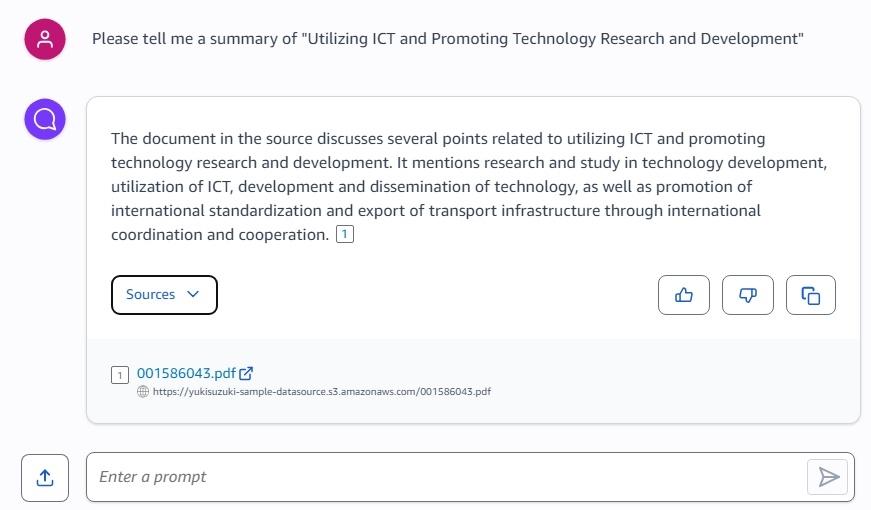The height and width of the screenshot is (510, 871).
Task: Collapse the Sources dropdown
Action: [164, 295]
